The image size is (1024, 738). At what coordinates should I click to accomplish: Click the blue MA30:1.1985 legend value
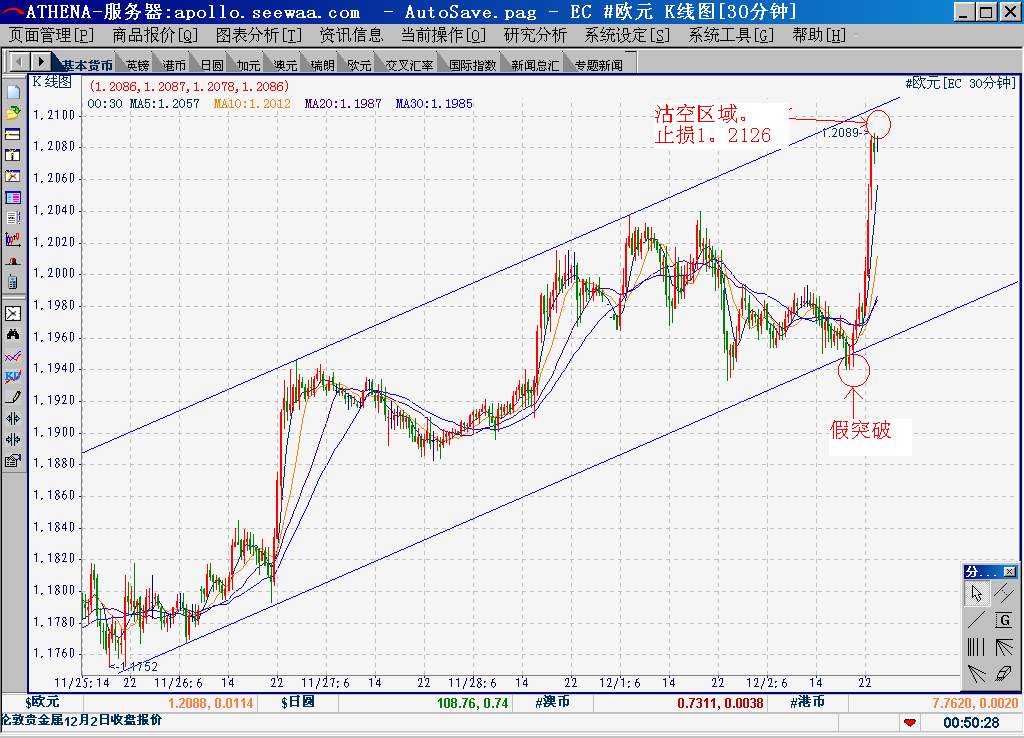coord(434,104)
